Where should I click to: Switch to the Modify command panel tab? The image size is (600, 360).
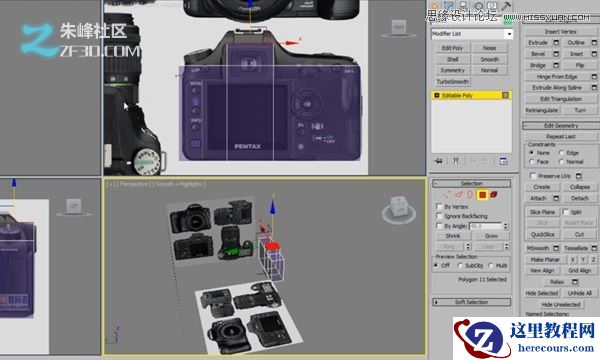[449, 5]
